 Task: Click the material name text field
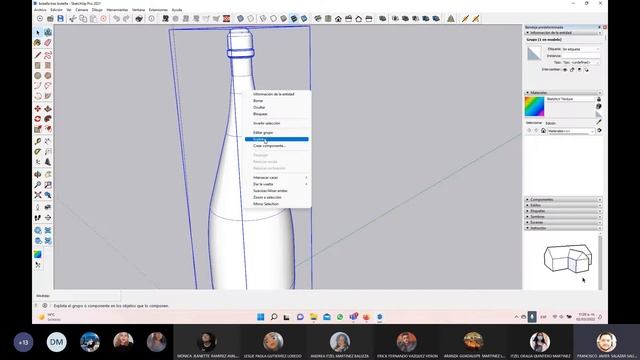(x=570, y=99)
